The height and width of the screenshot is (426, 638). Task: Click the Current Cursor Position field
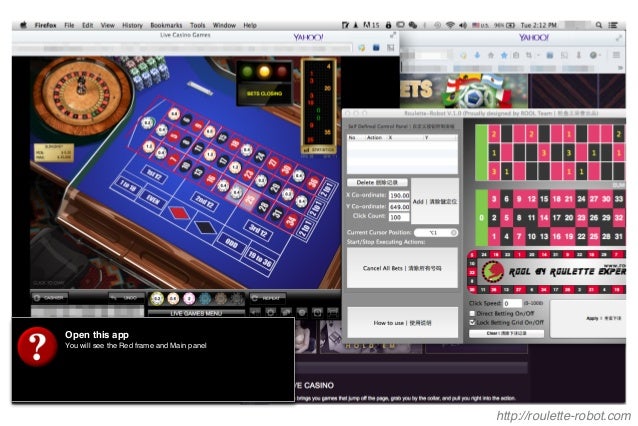[x=435, y=232]
